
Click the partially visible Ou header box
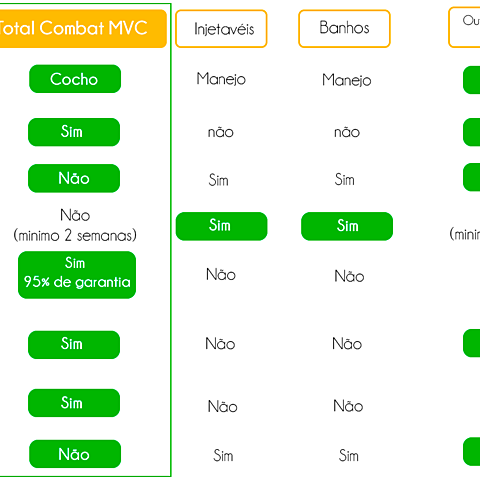click(x=464, y=27)
